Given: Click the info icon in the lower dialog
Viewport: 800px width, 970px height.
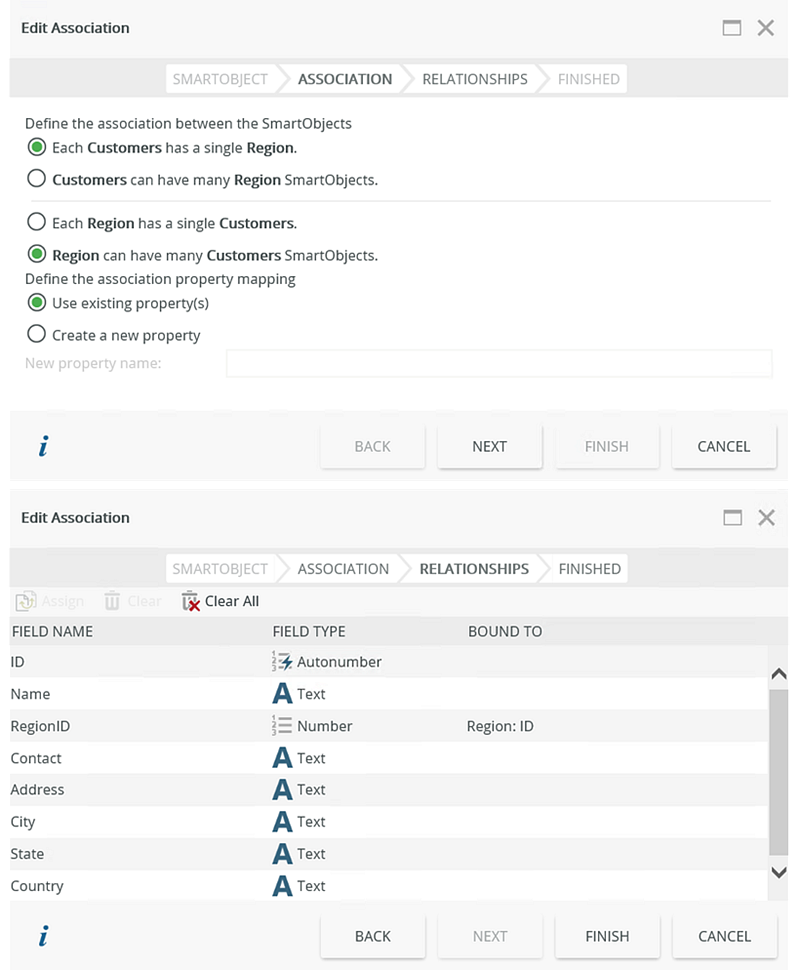Looking at the screenshot, I should [x=43, y=936].
